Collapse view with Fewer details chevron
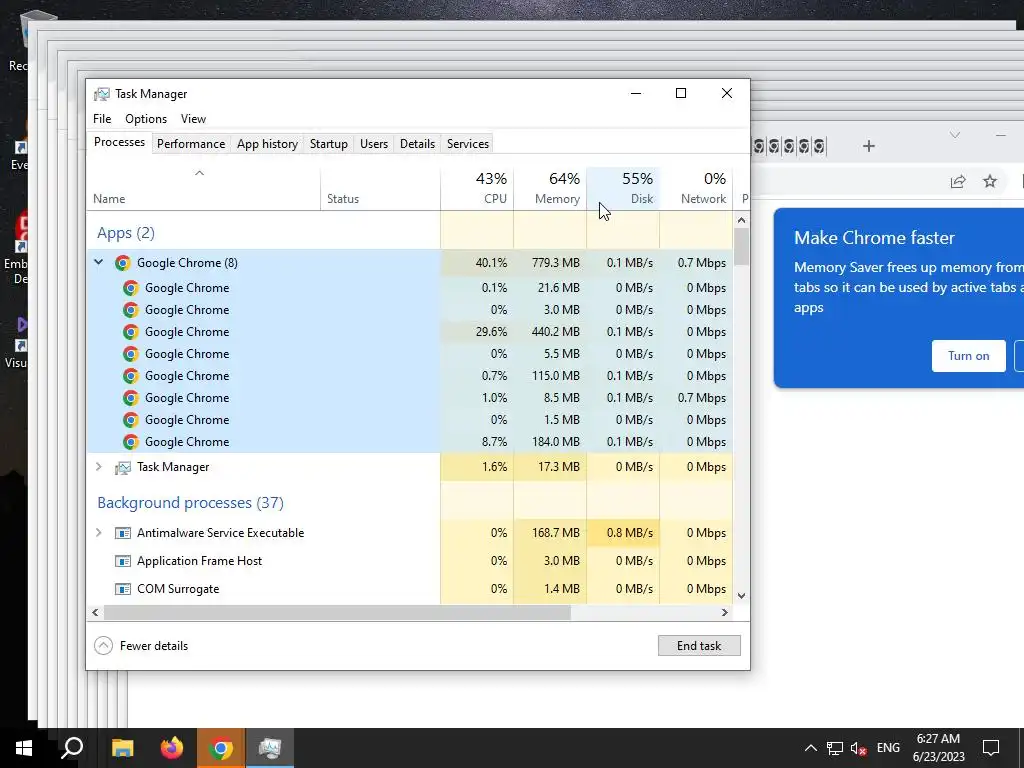The image size is (1024, 768). 103,646
